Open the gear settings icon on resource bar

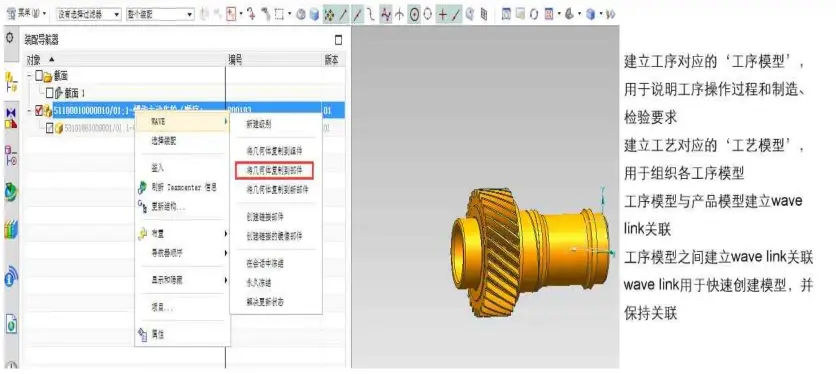(x=9, y=38)
